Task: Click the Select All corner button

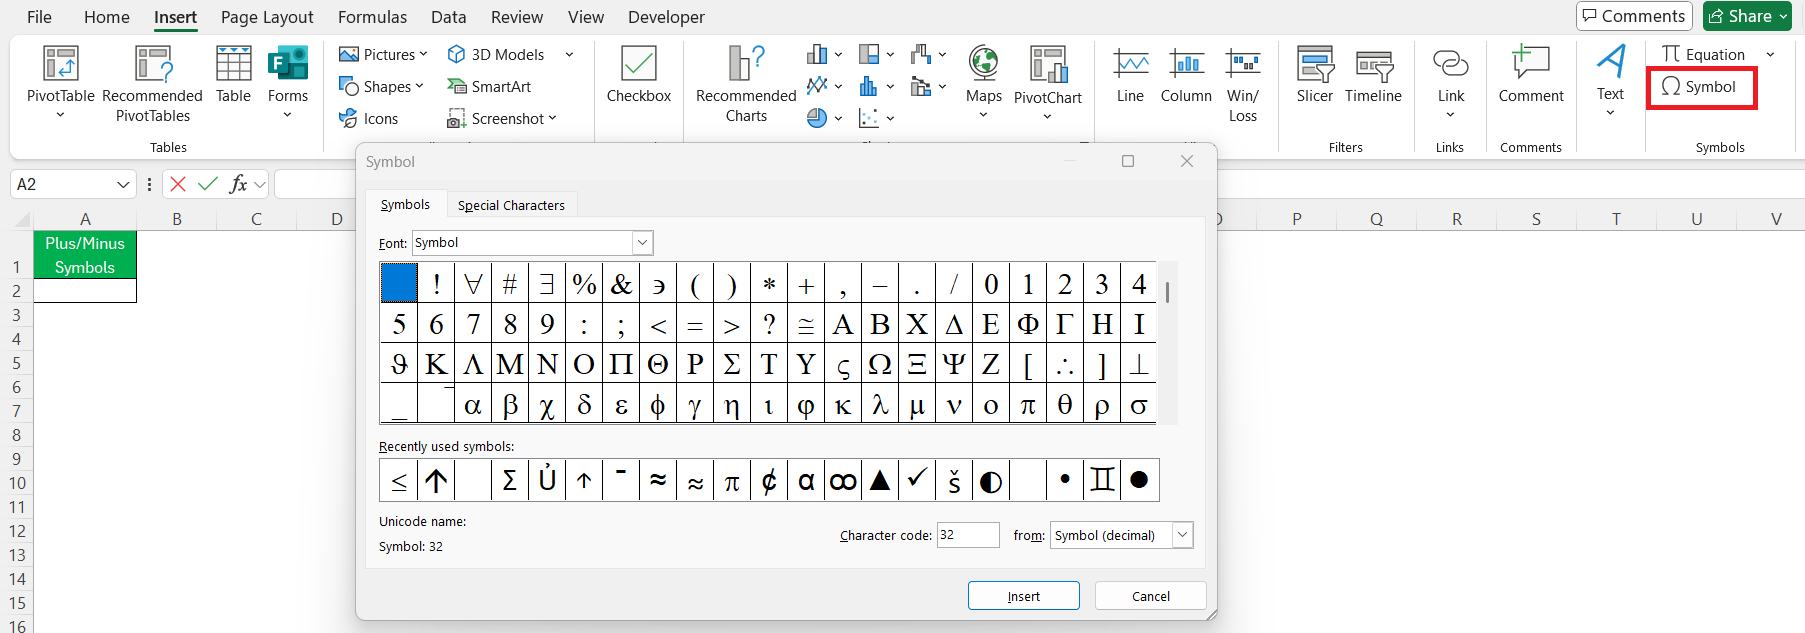Action: pyautogui.click(x=21, y=219)
